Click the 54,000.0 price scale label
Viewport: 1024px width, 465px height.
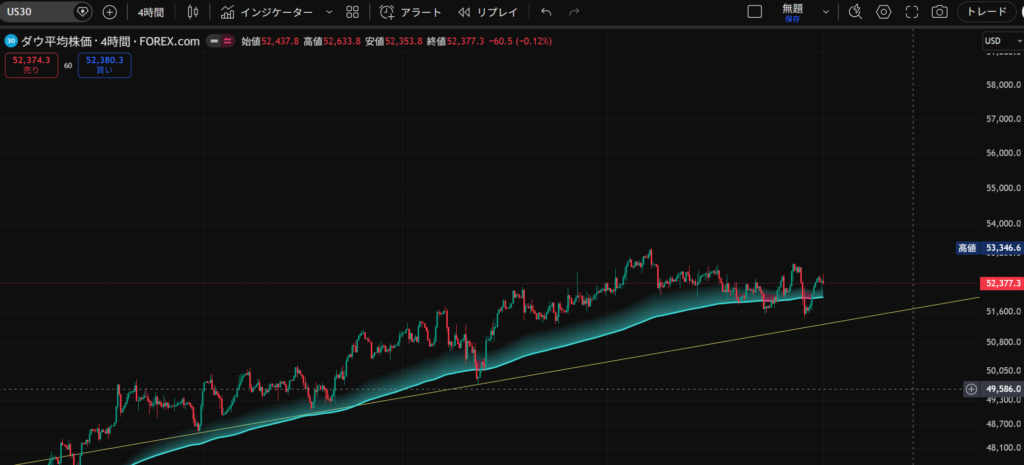tap(1003, 224)
